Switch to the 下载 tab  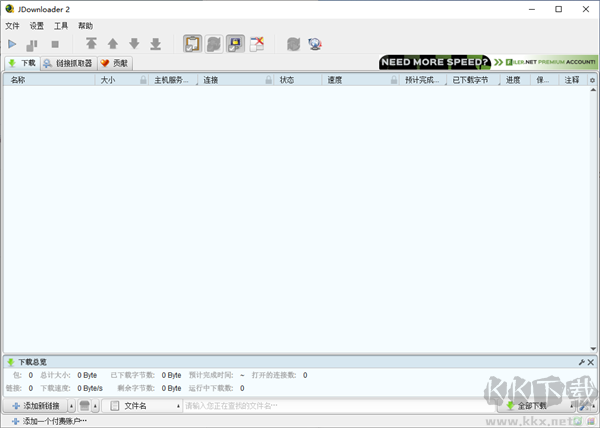coord(22,63)
